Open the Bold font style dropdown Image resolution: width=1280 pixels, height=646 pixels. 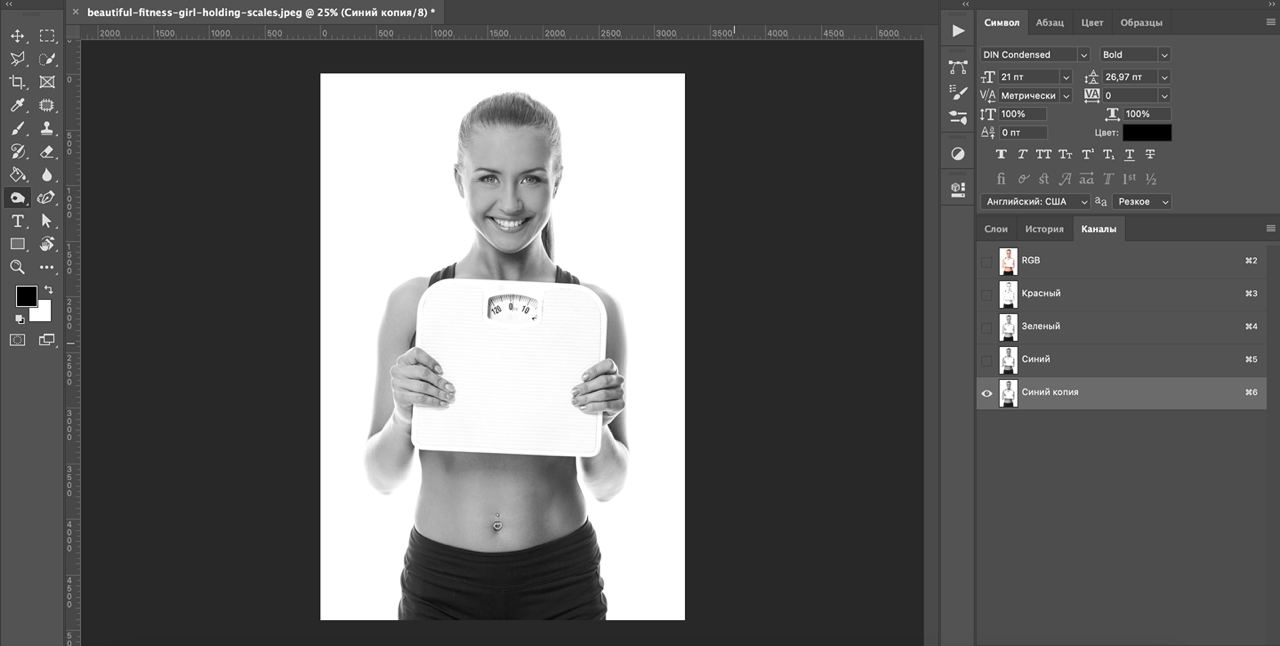coord(1164,55)
